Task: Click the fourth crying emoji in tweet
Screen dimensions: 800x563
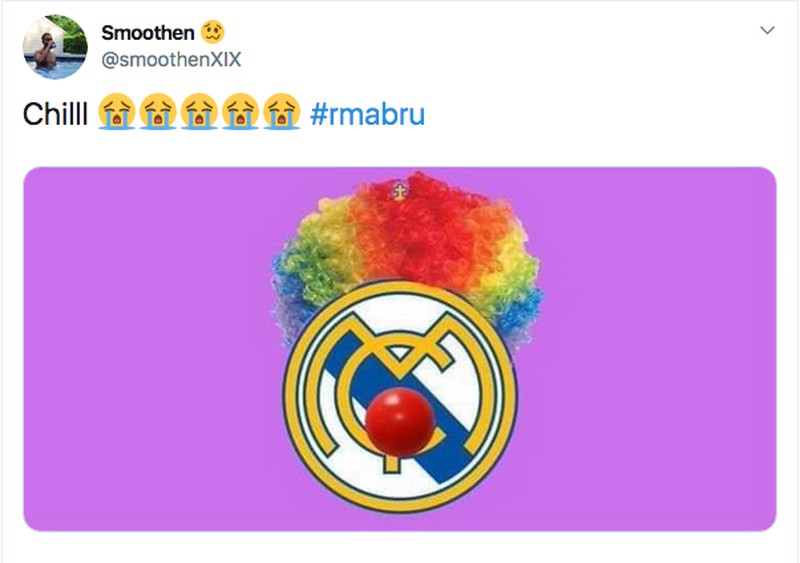Action: pyautogui.click(x=240, y=112)
